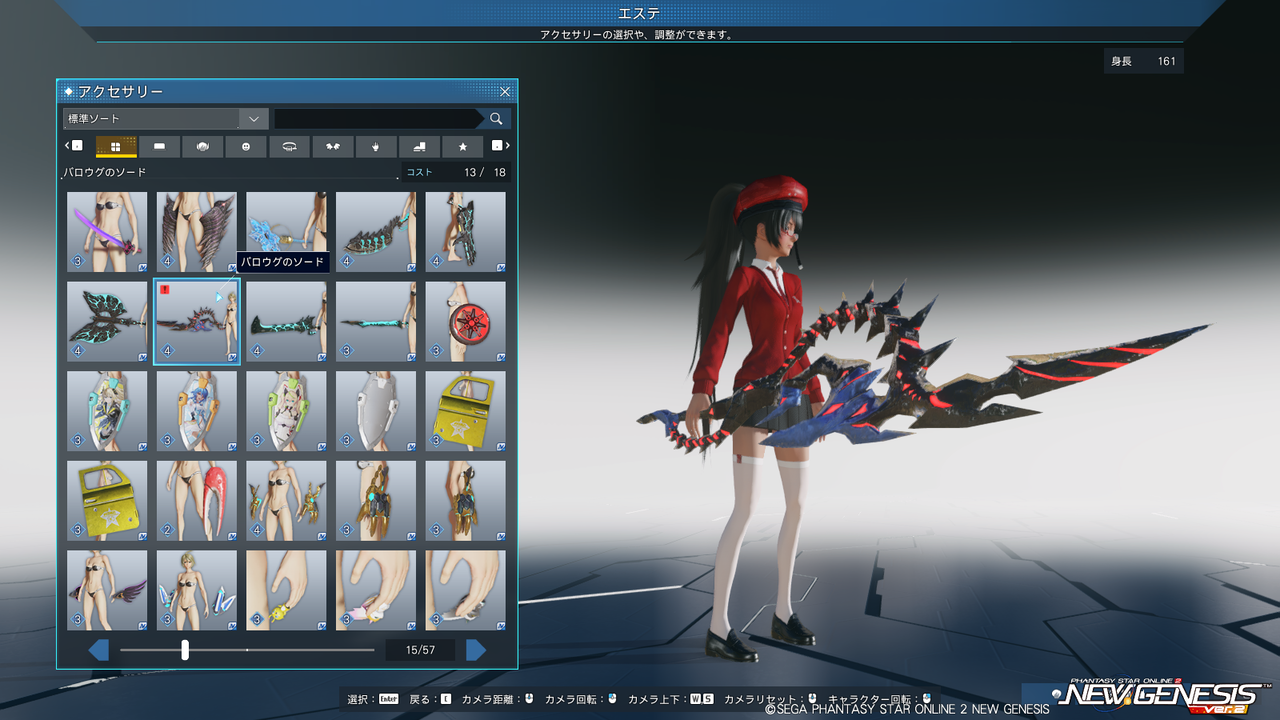Switch to the face accessories tab

(x=246, y=146)
